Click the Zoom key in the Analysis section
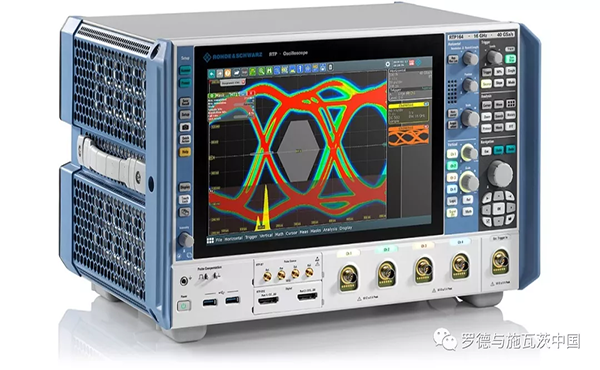The height and width of the screenshot is (370, 600). 486,117
